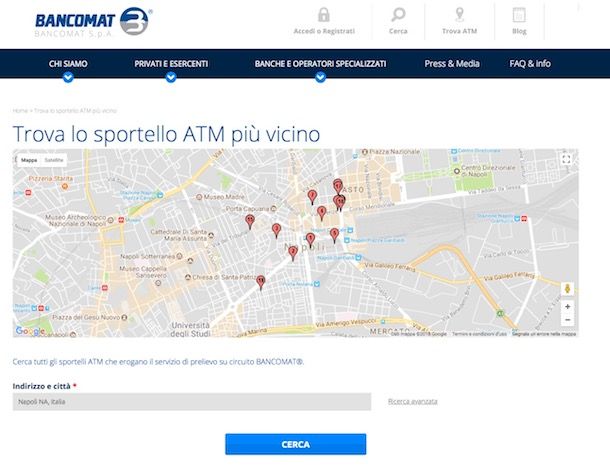The height and width of the screenshot is (465, 610).
Task: Click Piazza Nazionale map place icon
Action: 365,152
